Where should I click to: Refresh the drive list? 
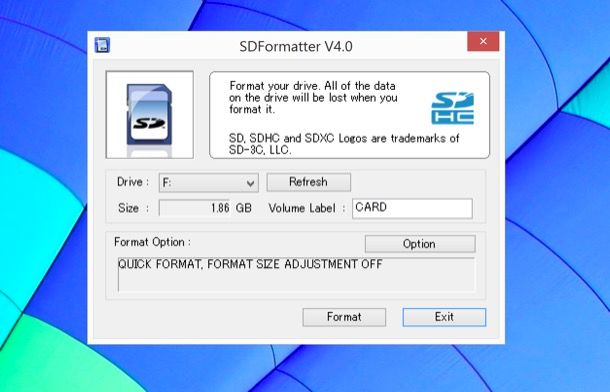pos(309,182)
